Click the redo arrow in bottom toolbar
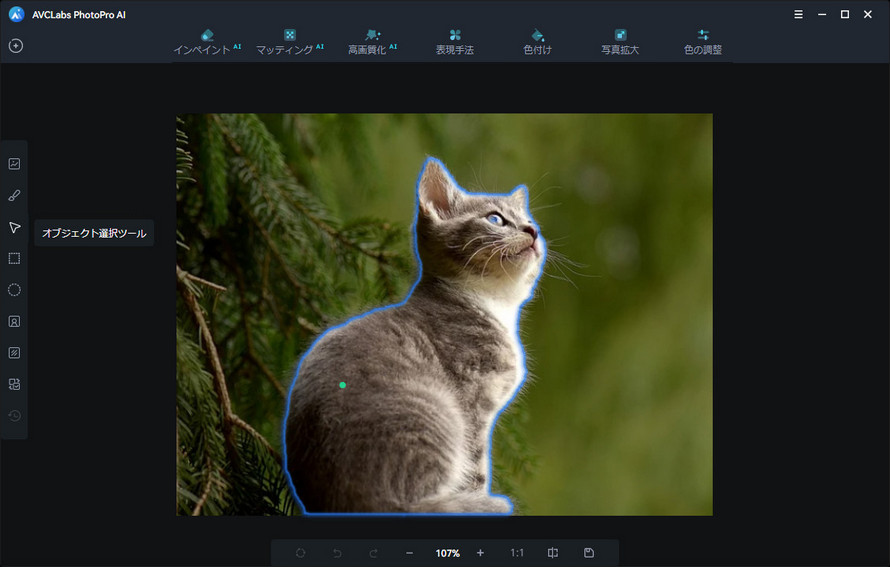Screen dimensions: 890x567 (373, 553)
